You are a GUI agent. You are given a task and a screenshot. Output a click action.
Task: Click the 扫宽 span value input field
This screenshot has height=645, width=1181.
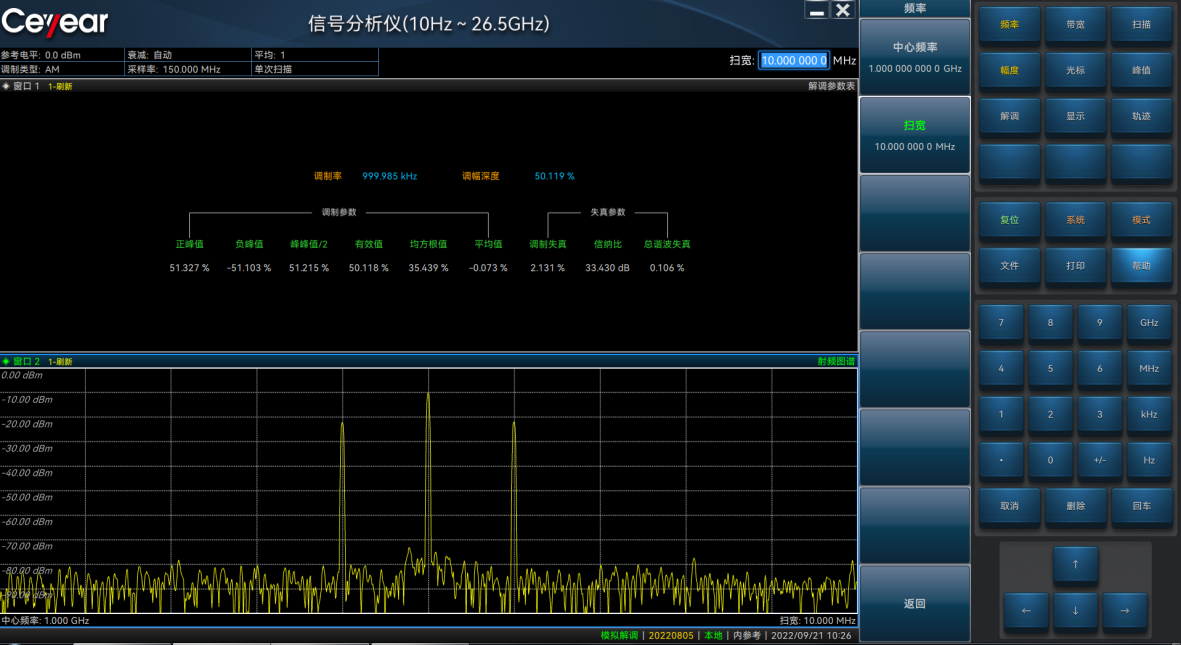tap(794, 60)
